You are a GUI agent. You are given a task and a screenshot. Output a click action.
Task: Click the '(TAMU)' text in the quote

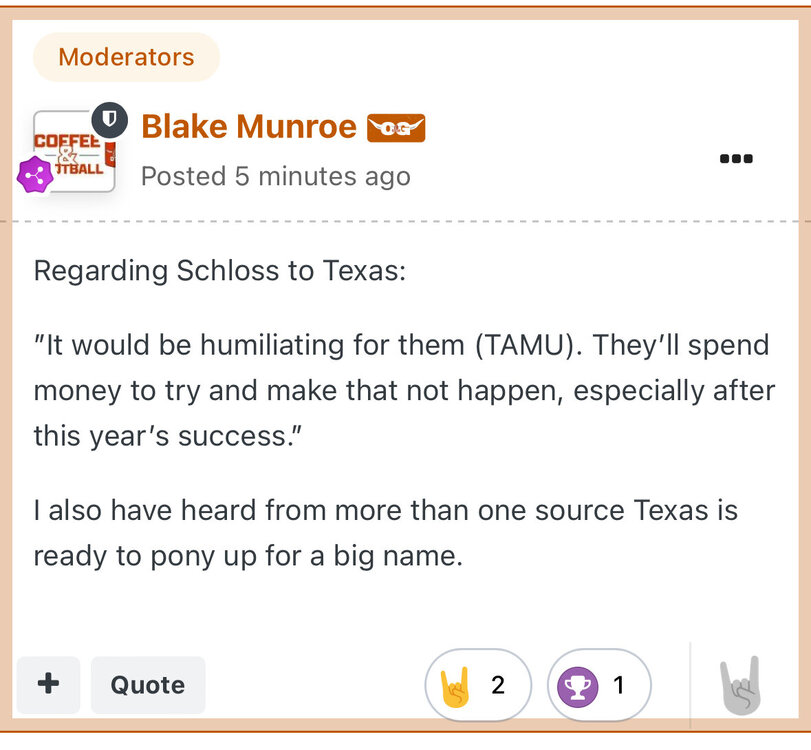[x=526, y=346]
